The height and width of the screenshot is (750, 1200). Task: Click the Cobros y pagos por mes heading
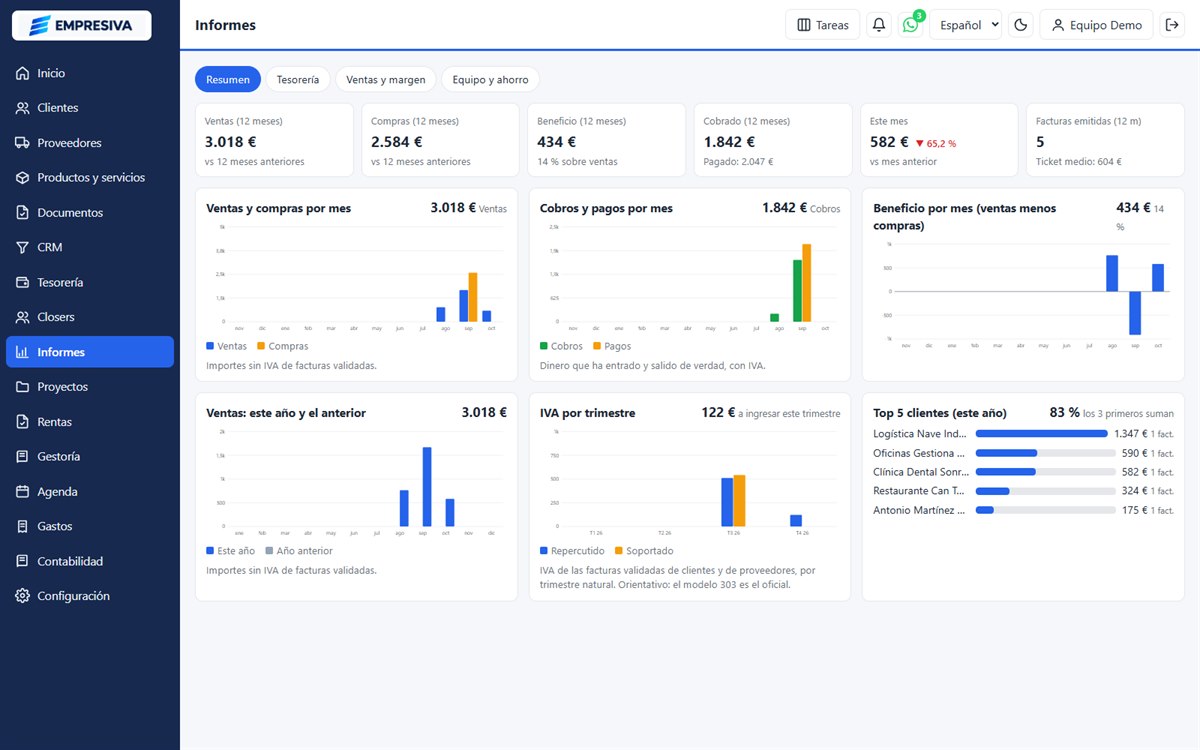point(606,209)
